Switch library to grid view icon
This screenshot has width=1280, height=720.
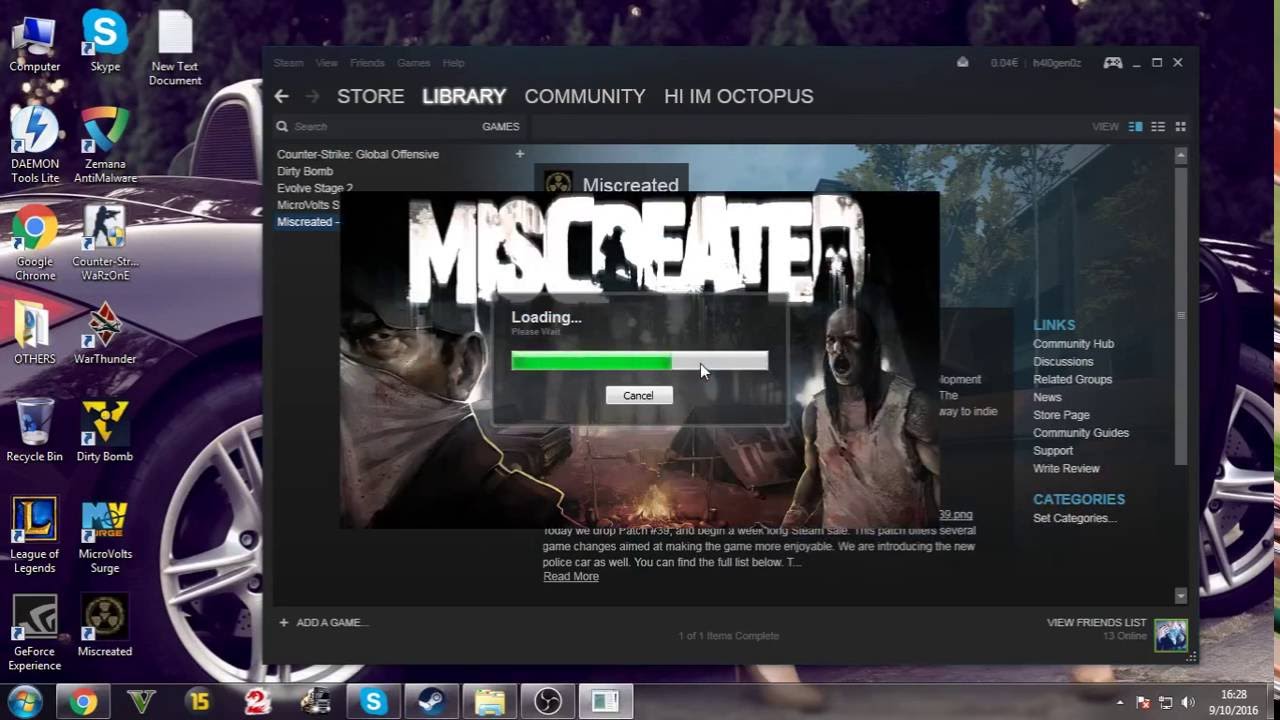pos(1180,127)
